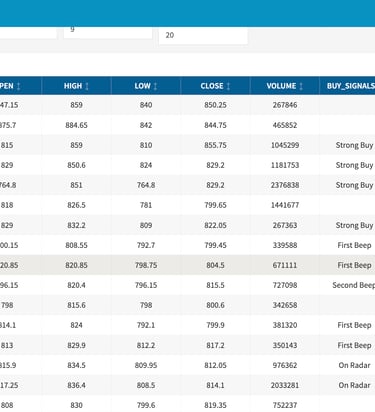
Task: Click First Beep in volume 381320 row
Action: pos(354,325)
